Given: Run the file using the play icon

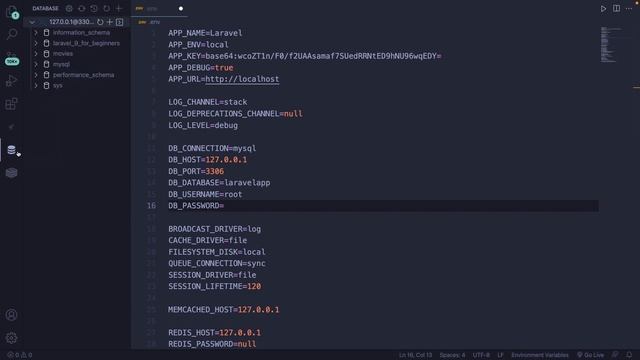Looking at the screenshot, I should pyautogui.click(x=603, y=9).
